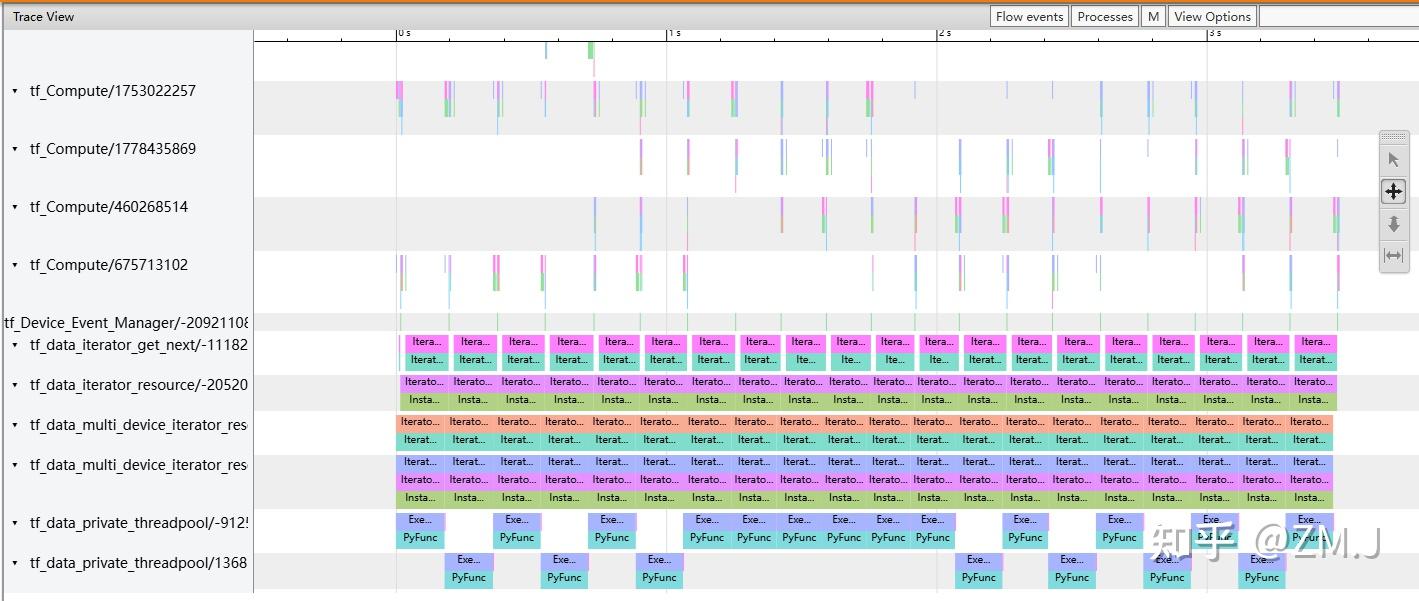
Task: Open the Processes selector
Action: coord(1104,15)
